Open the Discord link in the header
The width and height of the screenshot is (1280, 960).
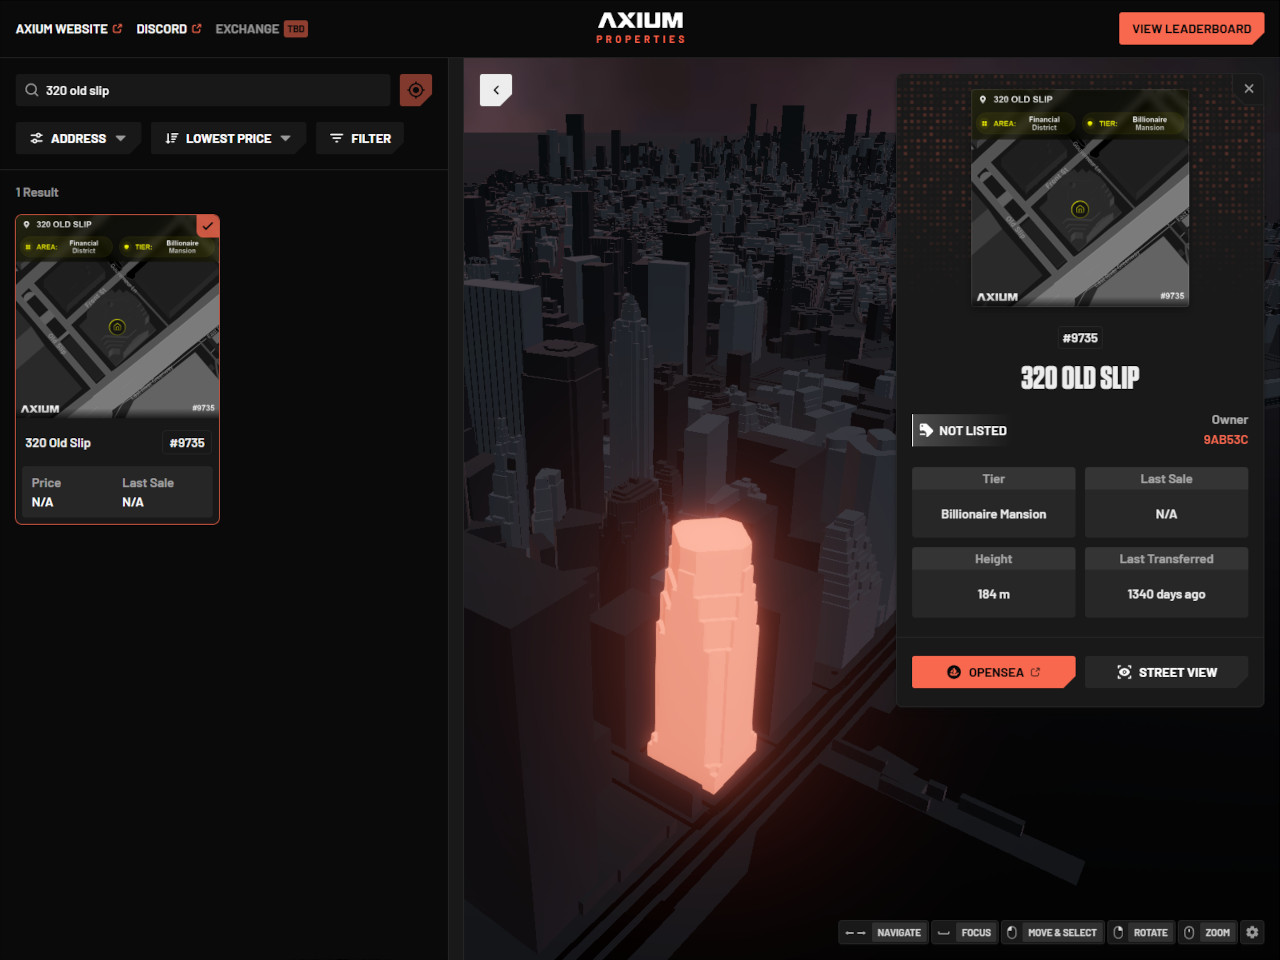168,29
